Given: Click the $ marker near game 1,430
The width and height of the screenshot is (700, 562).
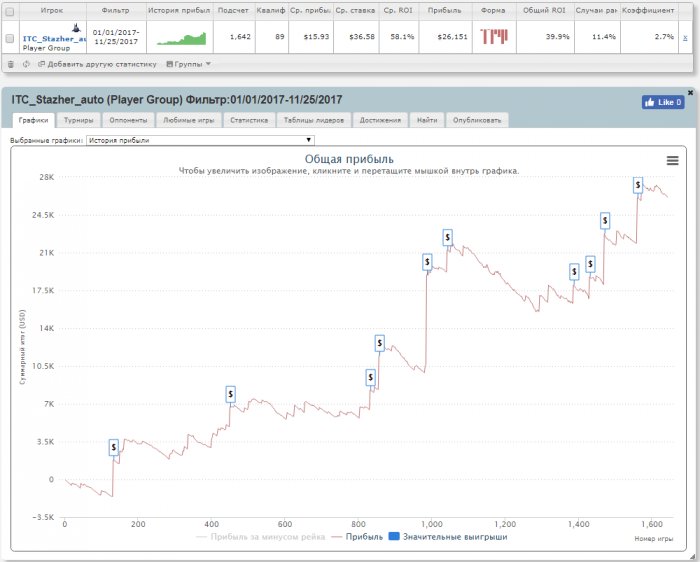Looking at the screenshot, I should (x=590, y=265).
